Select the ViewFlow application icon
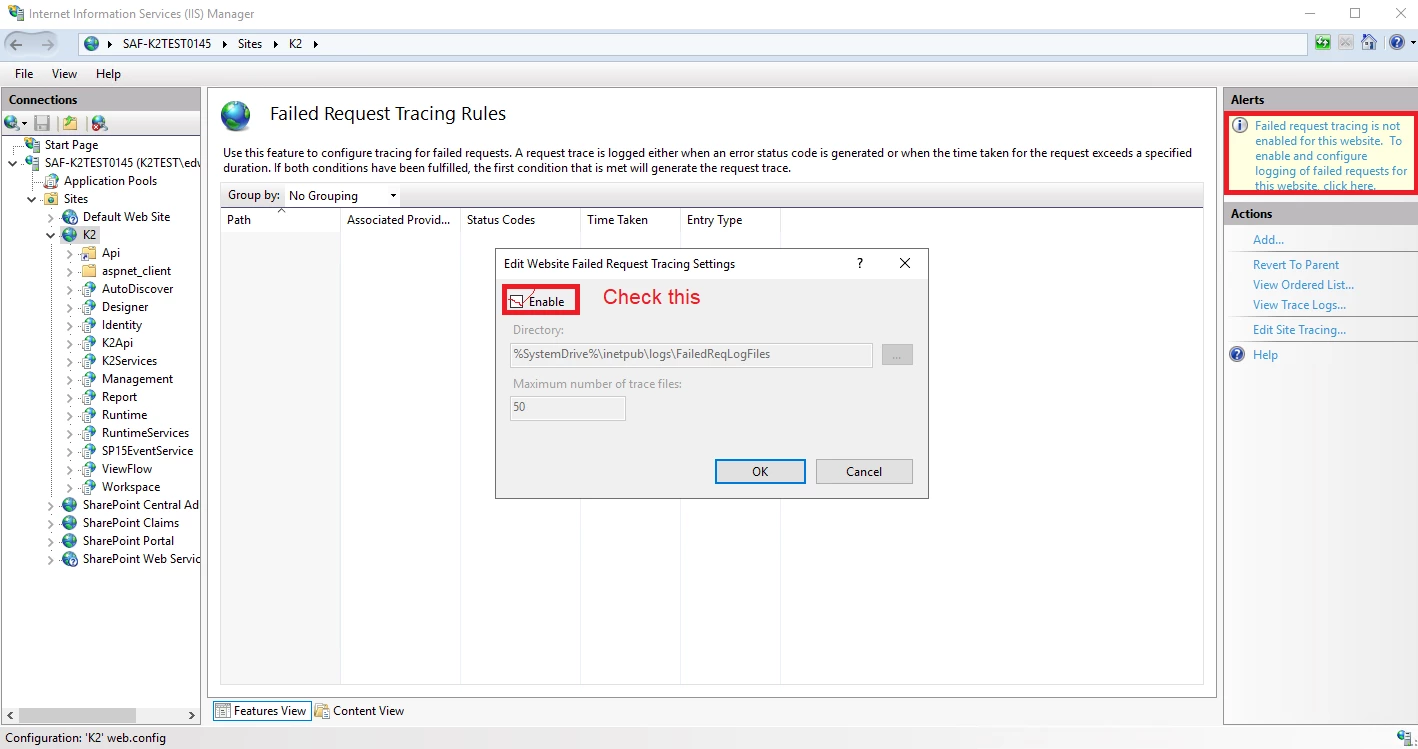1418x749 pixels. [x=89, y=469]
